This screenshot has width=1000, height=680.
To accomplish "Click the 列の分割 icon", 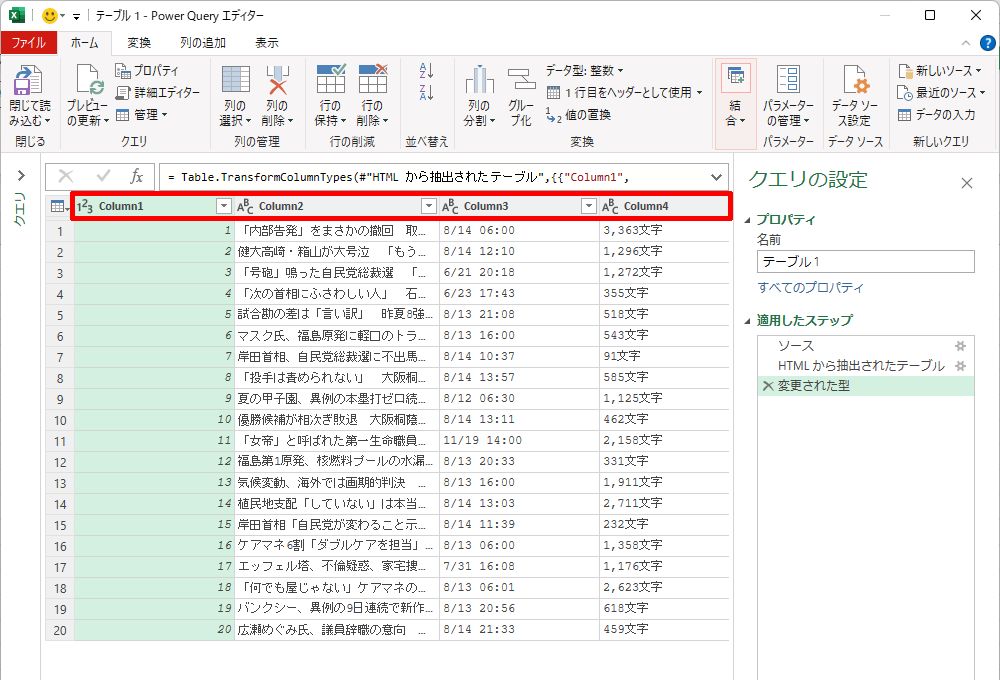I will click(x=479, y=81).
